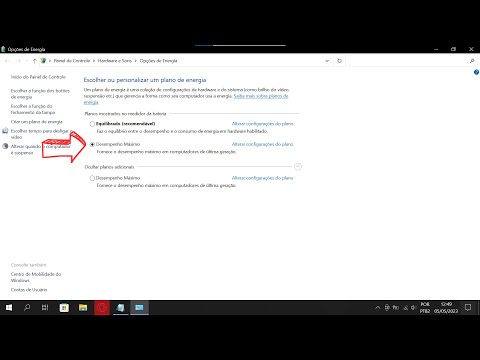Select Desempenho Máximo under Ocultar planos adicionais
Image resolution: width=480 pixels, height=360 pixels.
click(92, 178)
